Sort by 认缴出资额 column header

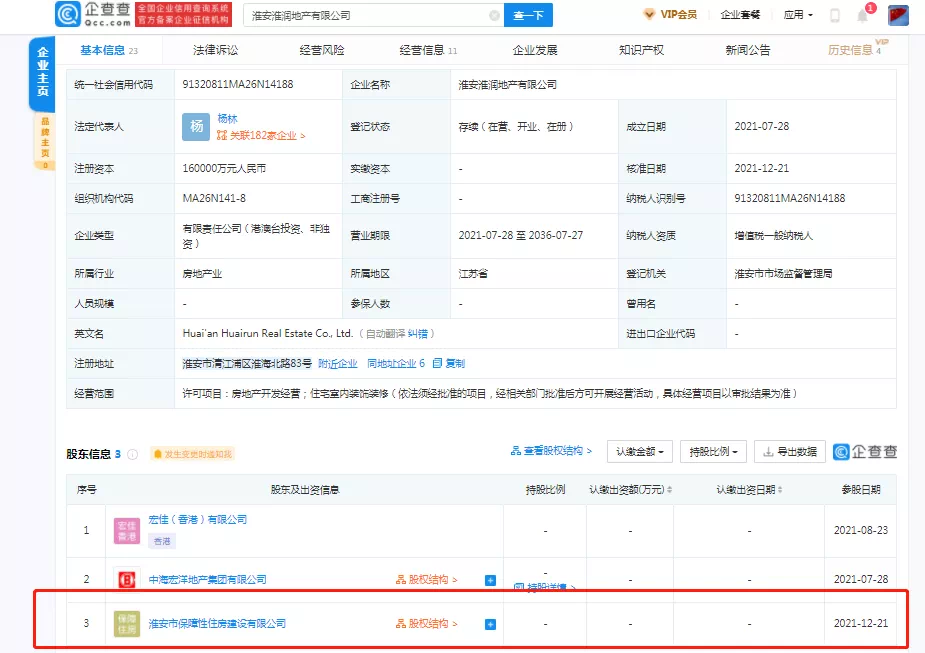pyautogui.click(x=629, y=490)
